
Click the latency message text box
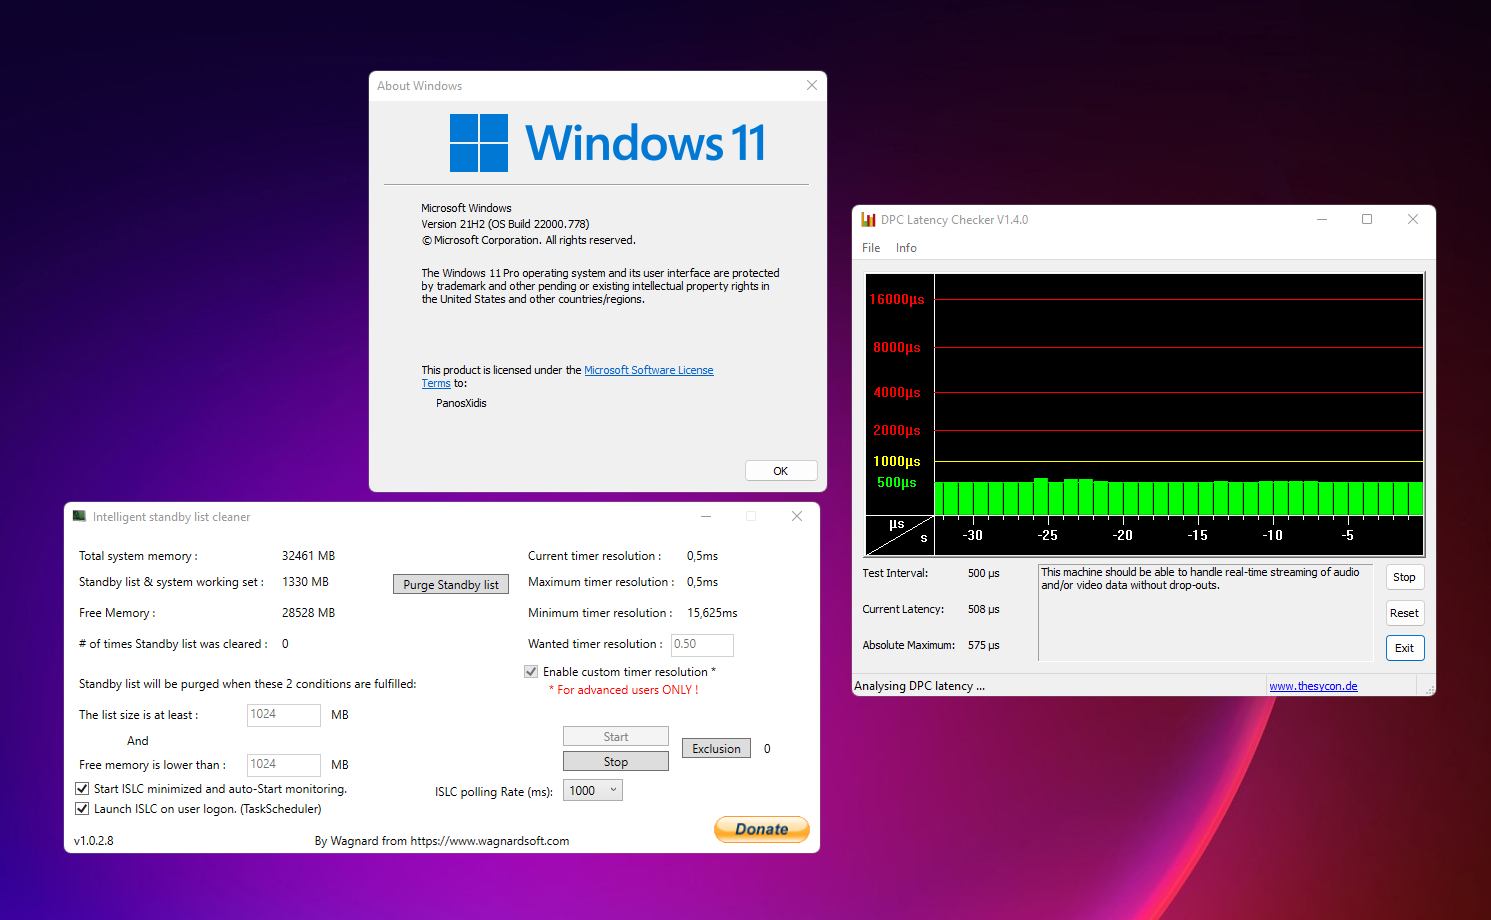[1206, 613]
